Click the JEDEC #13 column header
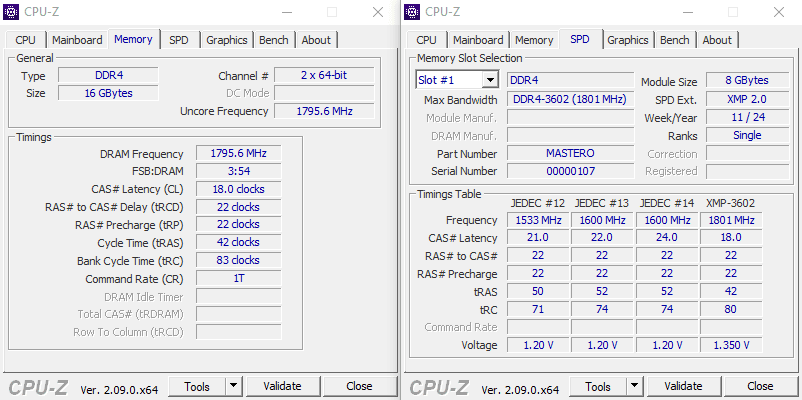This screenshot has width=802, height=400. (602, 203)
